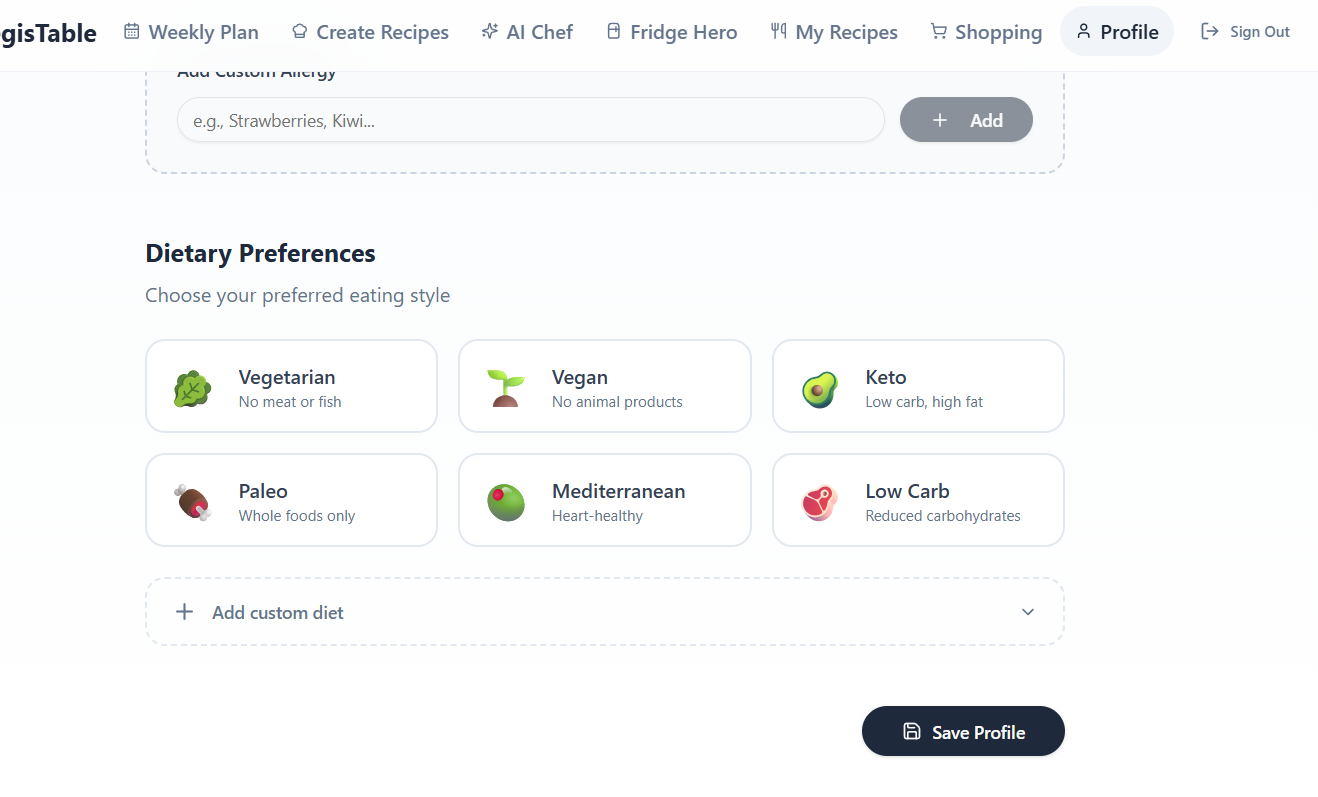This screenshot has height=797, width=1318.
Task: Click the Shopping cart icon
Action: click(938, 32)
